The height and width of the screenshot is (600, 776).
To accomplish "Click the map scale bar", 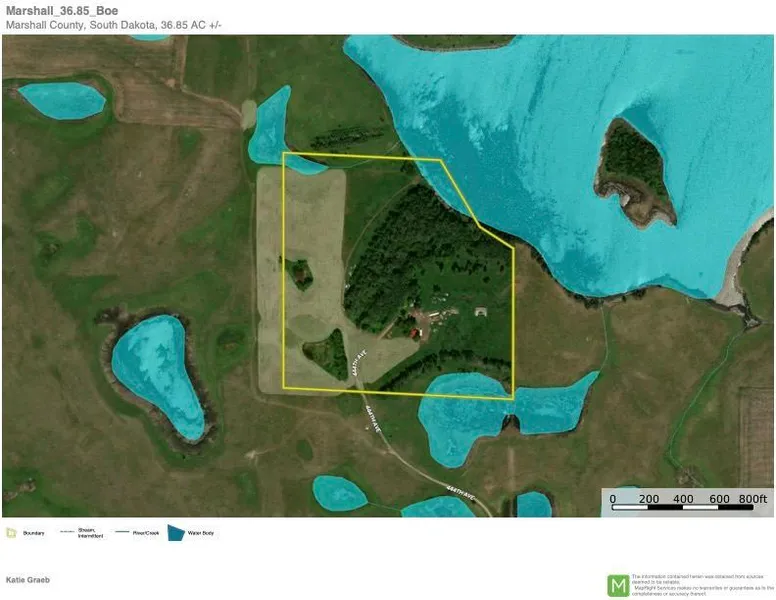I will tap(680, 509).
